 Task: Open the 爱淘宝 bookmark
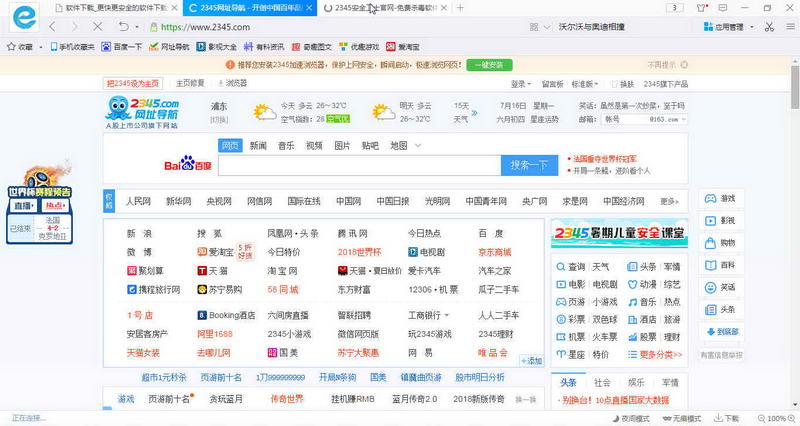click(x=403, y=46)
